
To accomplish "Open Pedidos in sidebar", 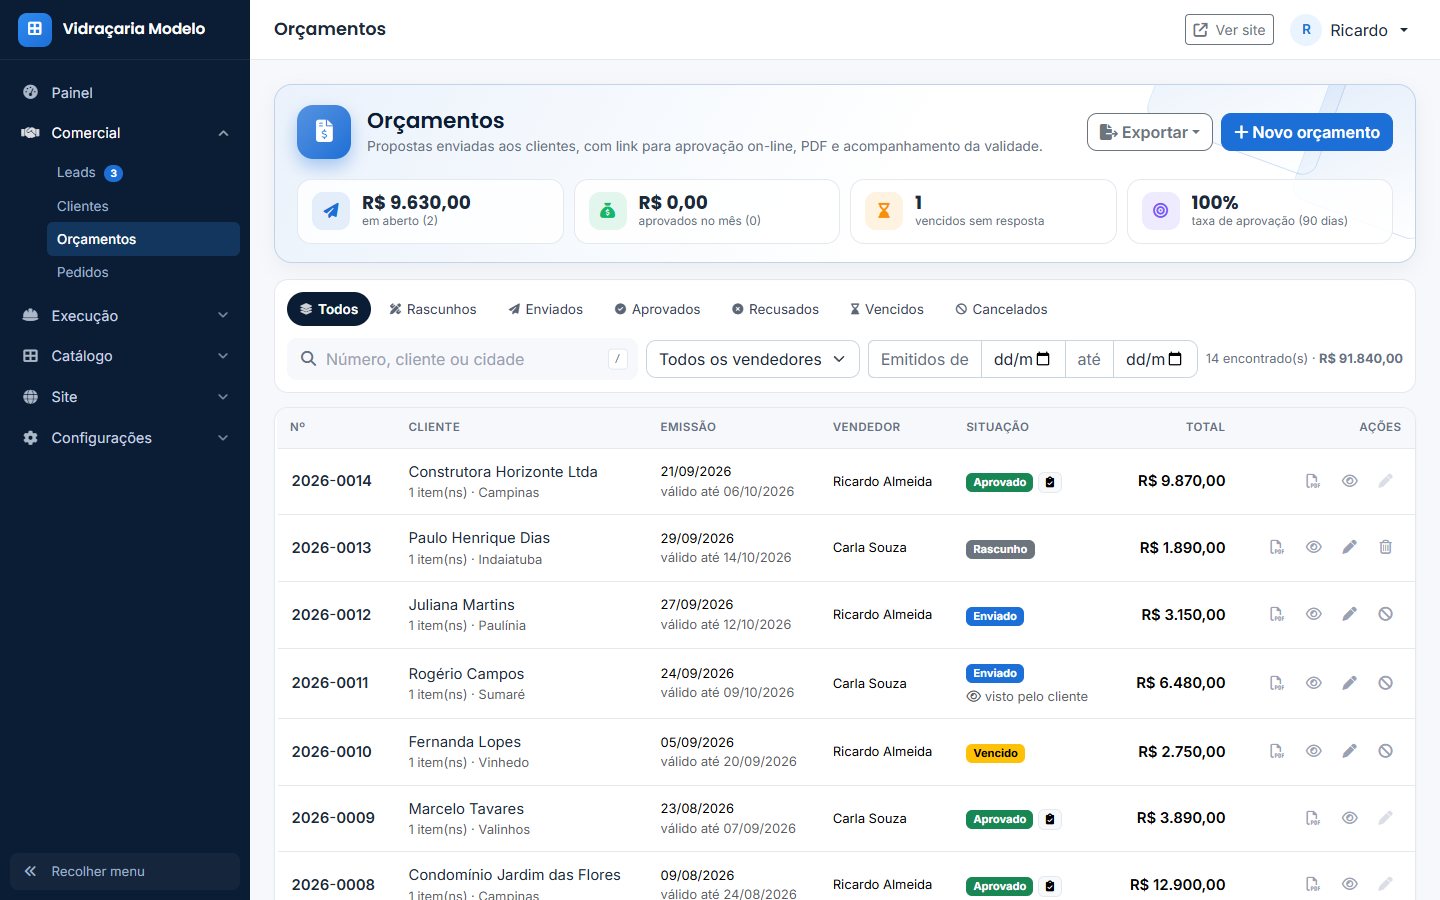I will point(143,272).
